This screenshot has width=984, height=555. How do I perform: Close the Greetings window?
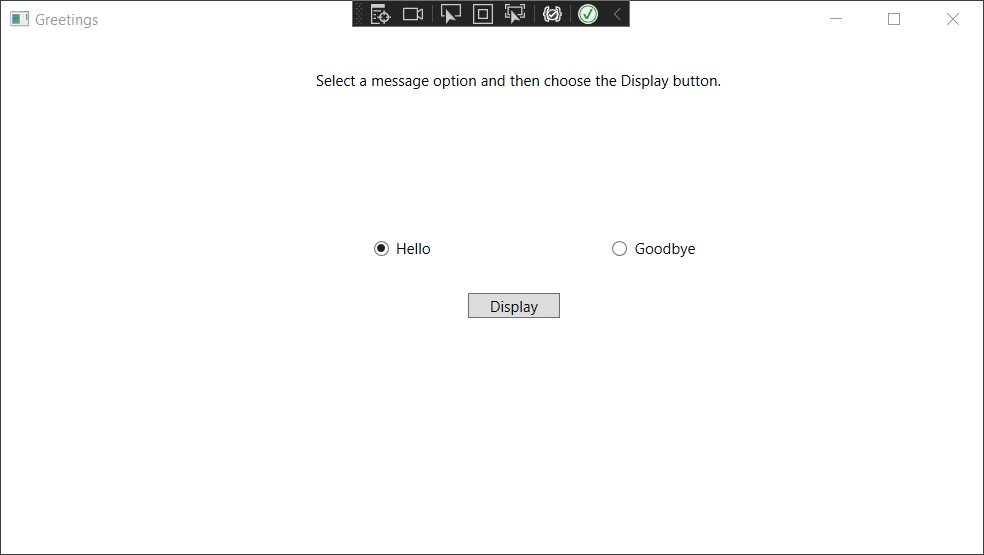click(x=953, y=19)
